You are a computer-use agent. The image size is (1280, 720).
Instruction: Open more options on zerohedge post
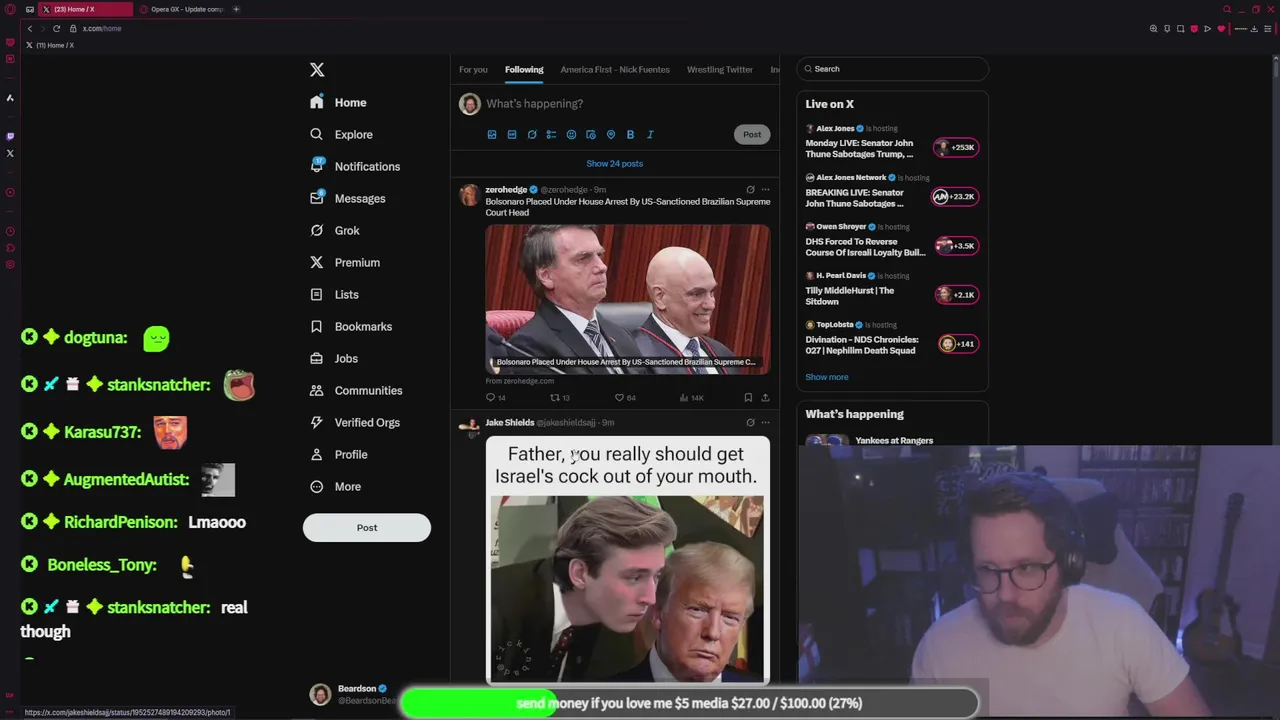pyautogui.click(x=766, y=189)
